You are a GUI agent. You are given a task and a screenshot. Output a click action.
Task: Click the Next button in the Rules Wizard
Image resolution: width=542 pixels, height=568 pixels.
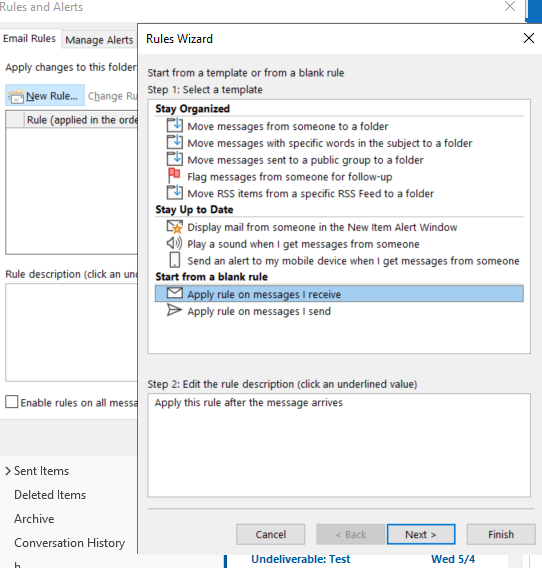point(421,534)
